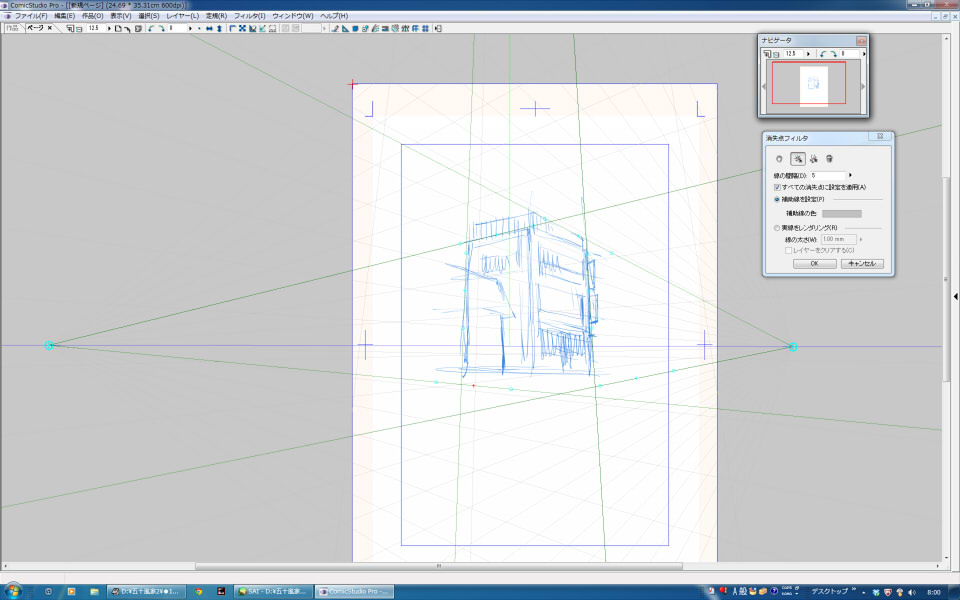Click the guide line color swatch
960x600 pixels.
tap(841, 213)
